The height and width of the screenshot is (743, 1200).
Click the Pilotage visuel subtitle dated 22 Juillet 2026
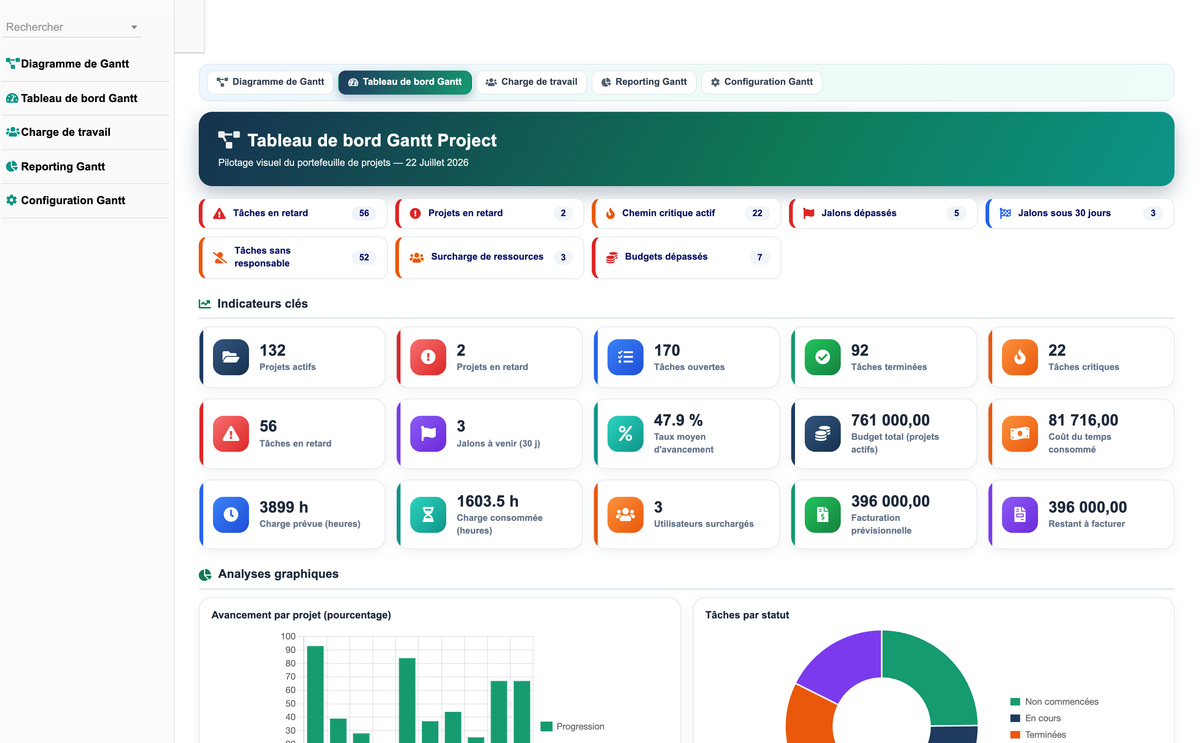(343, 162)
